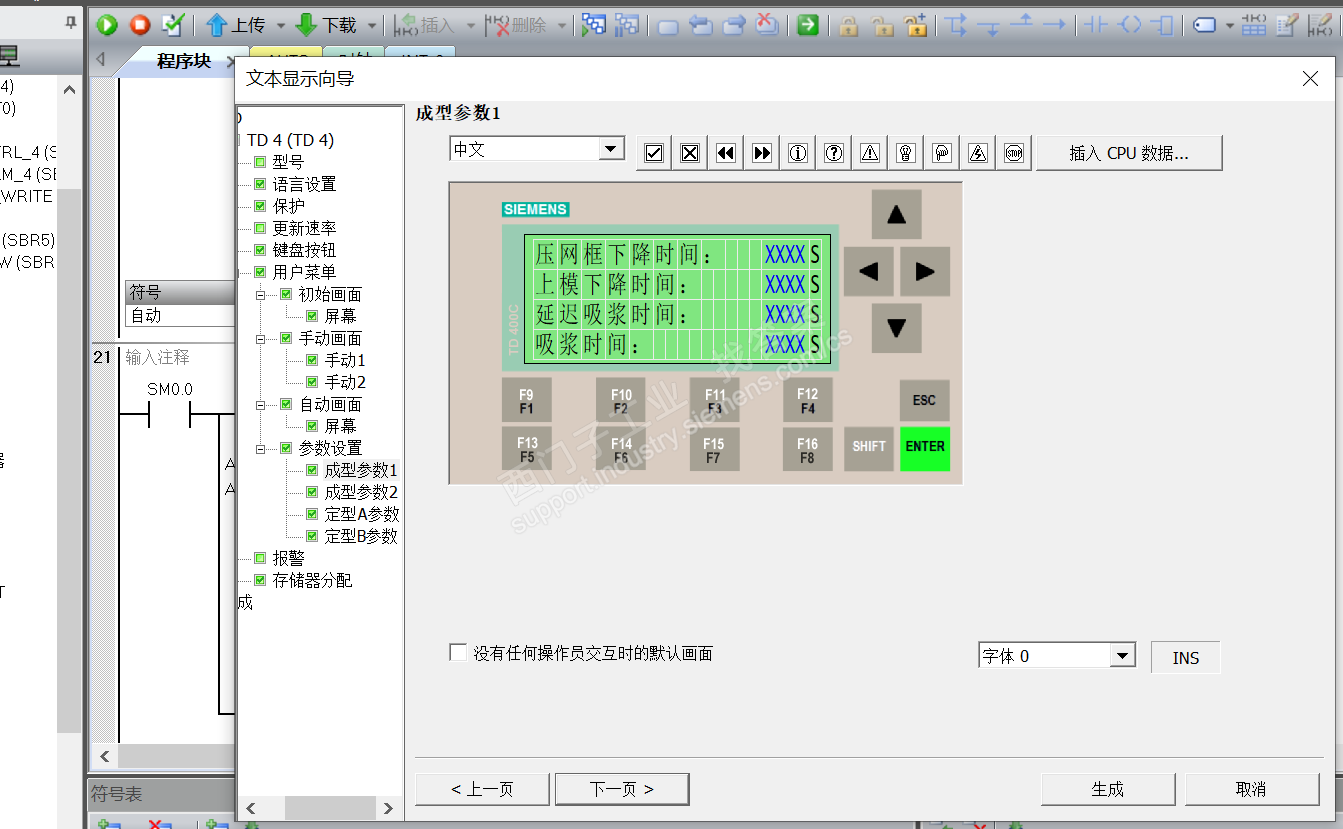The image size is (1343, 829).
Task: Click the 删除 delete toolbar item
Action: click(517, 25)
